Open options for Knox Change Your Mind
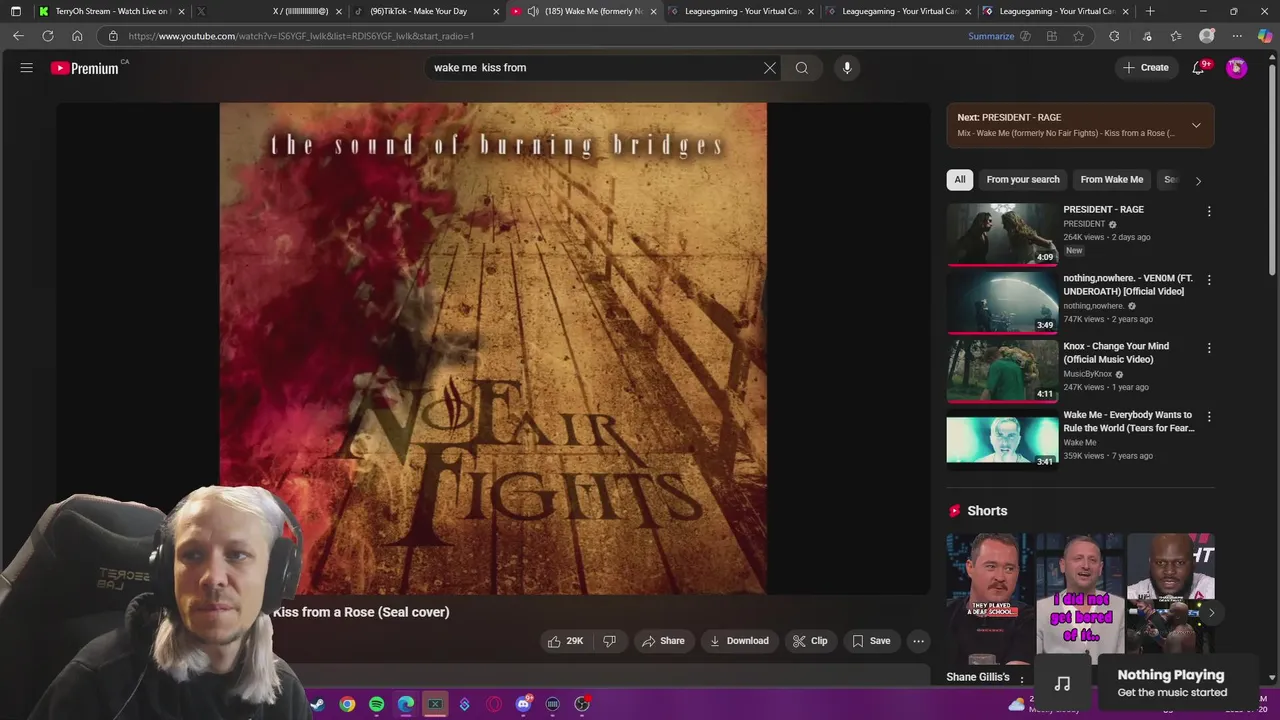The height and width of the screenshot is (720, 1280). coord(1209,348)
